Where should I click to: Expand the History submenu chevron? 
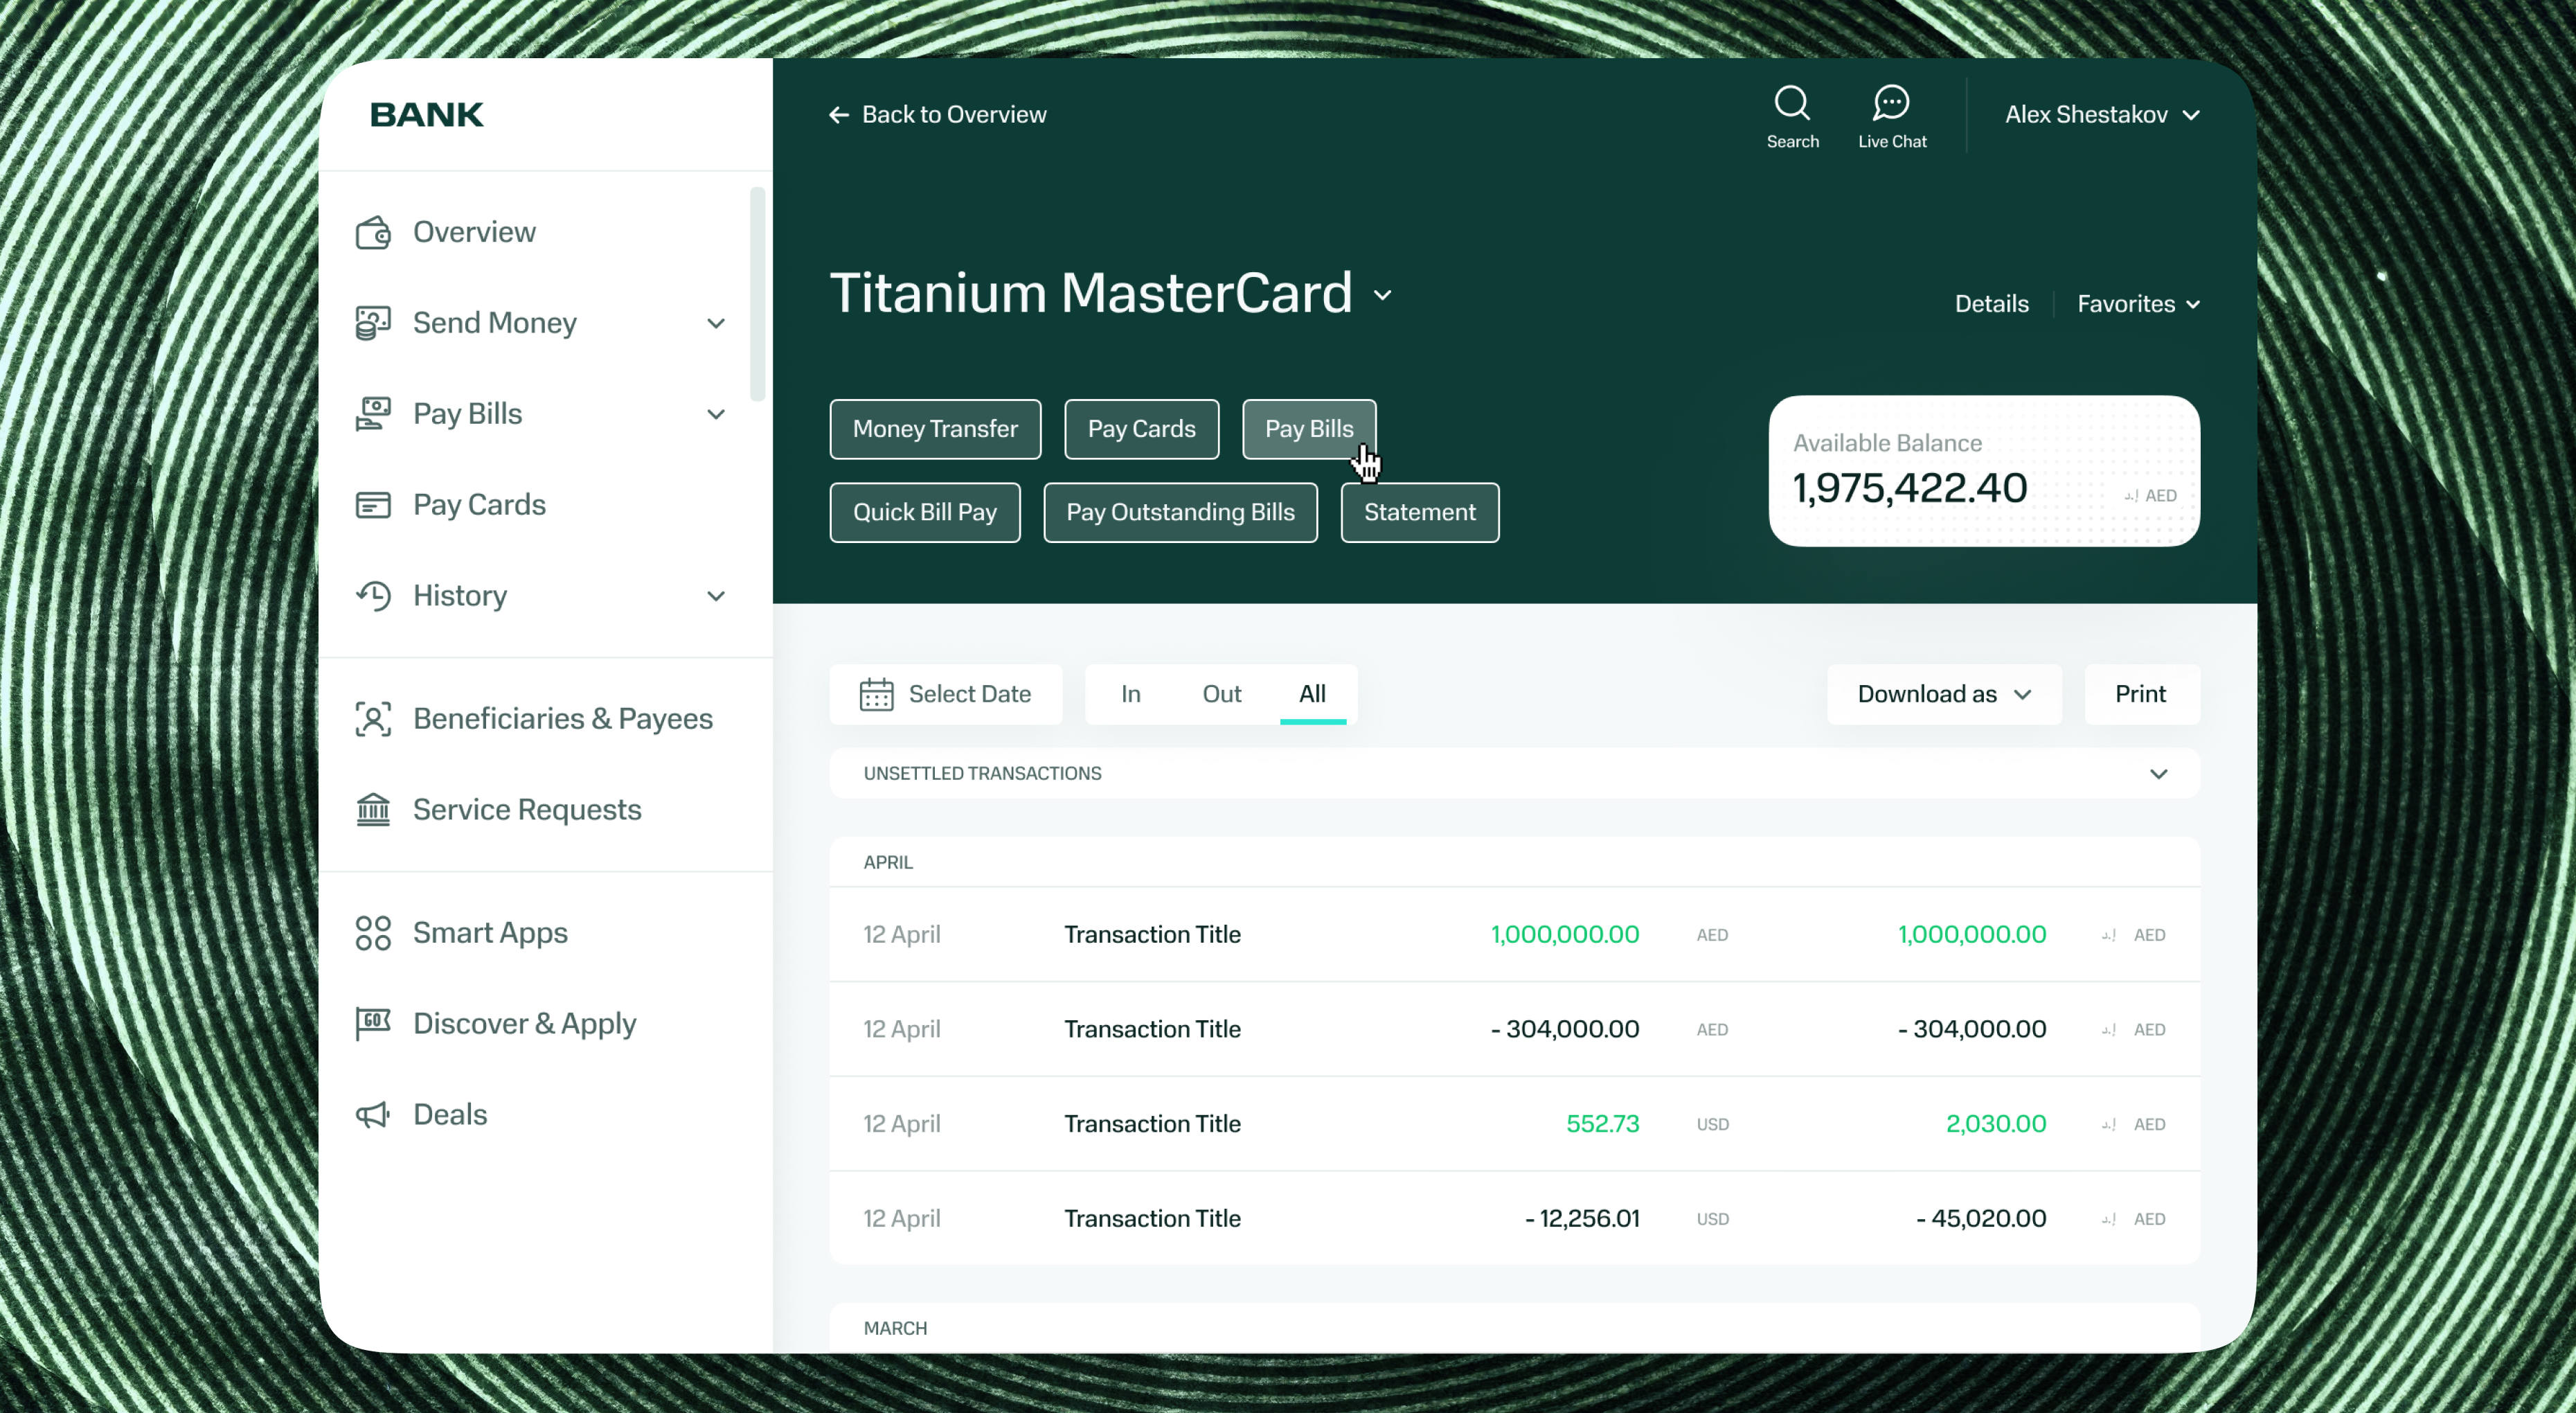(716, 596)
